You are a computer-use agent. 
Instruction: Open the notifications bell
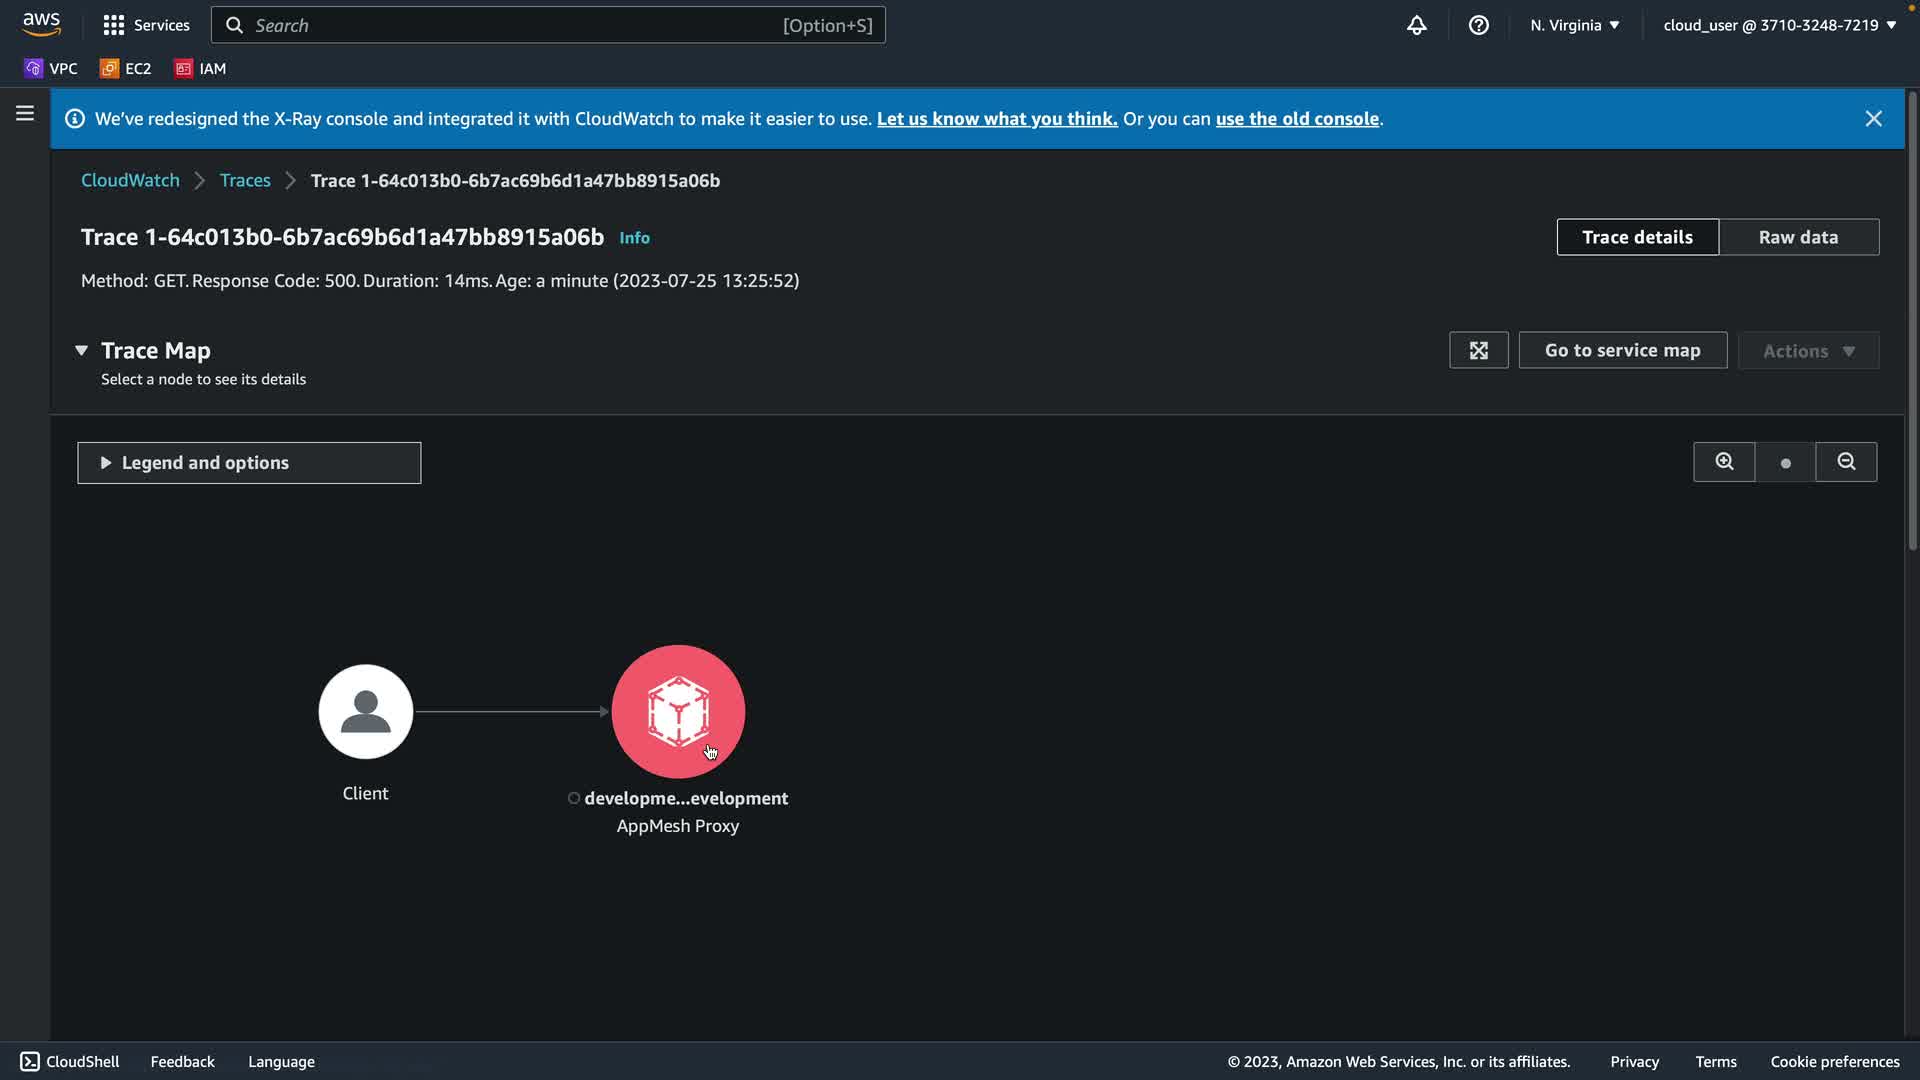1416,25
